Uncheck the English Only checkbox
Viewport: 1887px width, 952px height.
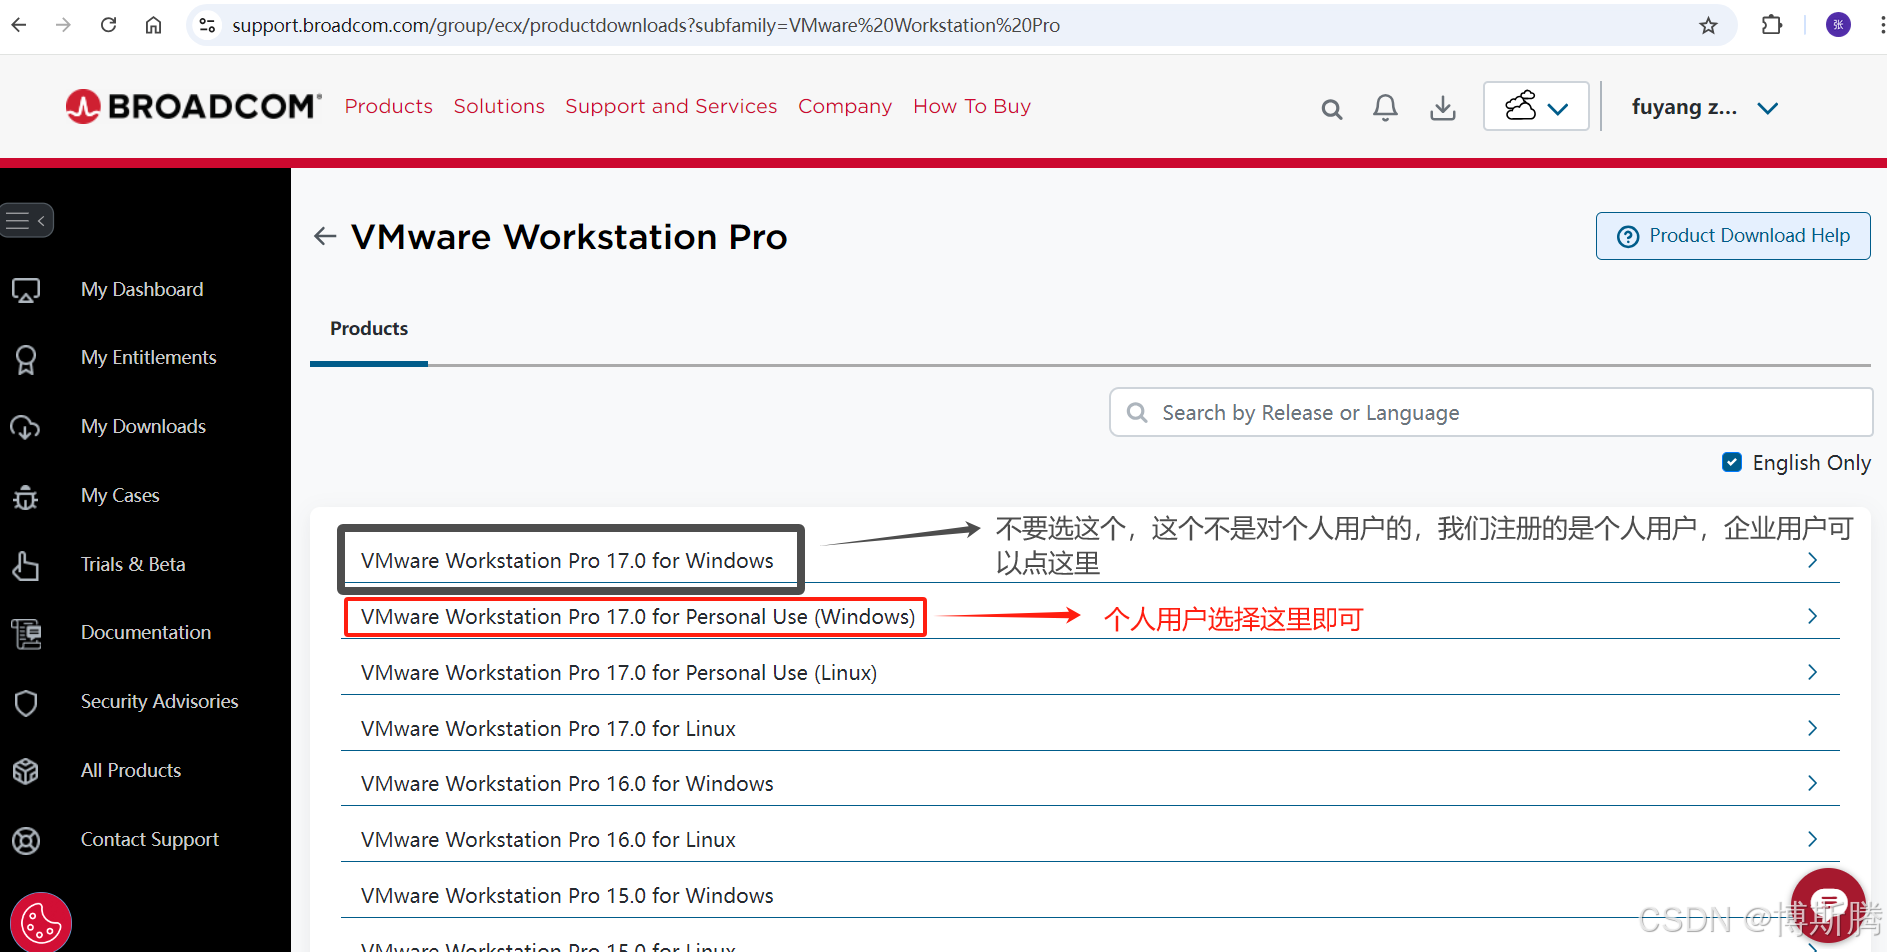point(1732,462)
